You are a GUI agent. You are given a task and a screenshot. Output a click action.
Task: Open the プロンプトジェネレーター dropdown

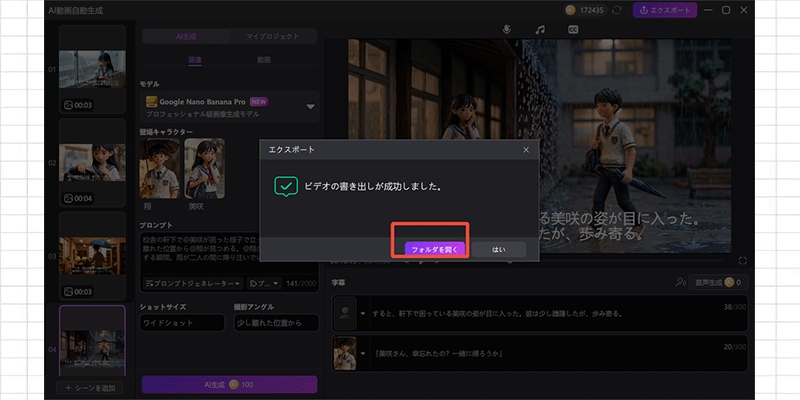click(193, 283)
